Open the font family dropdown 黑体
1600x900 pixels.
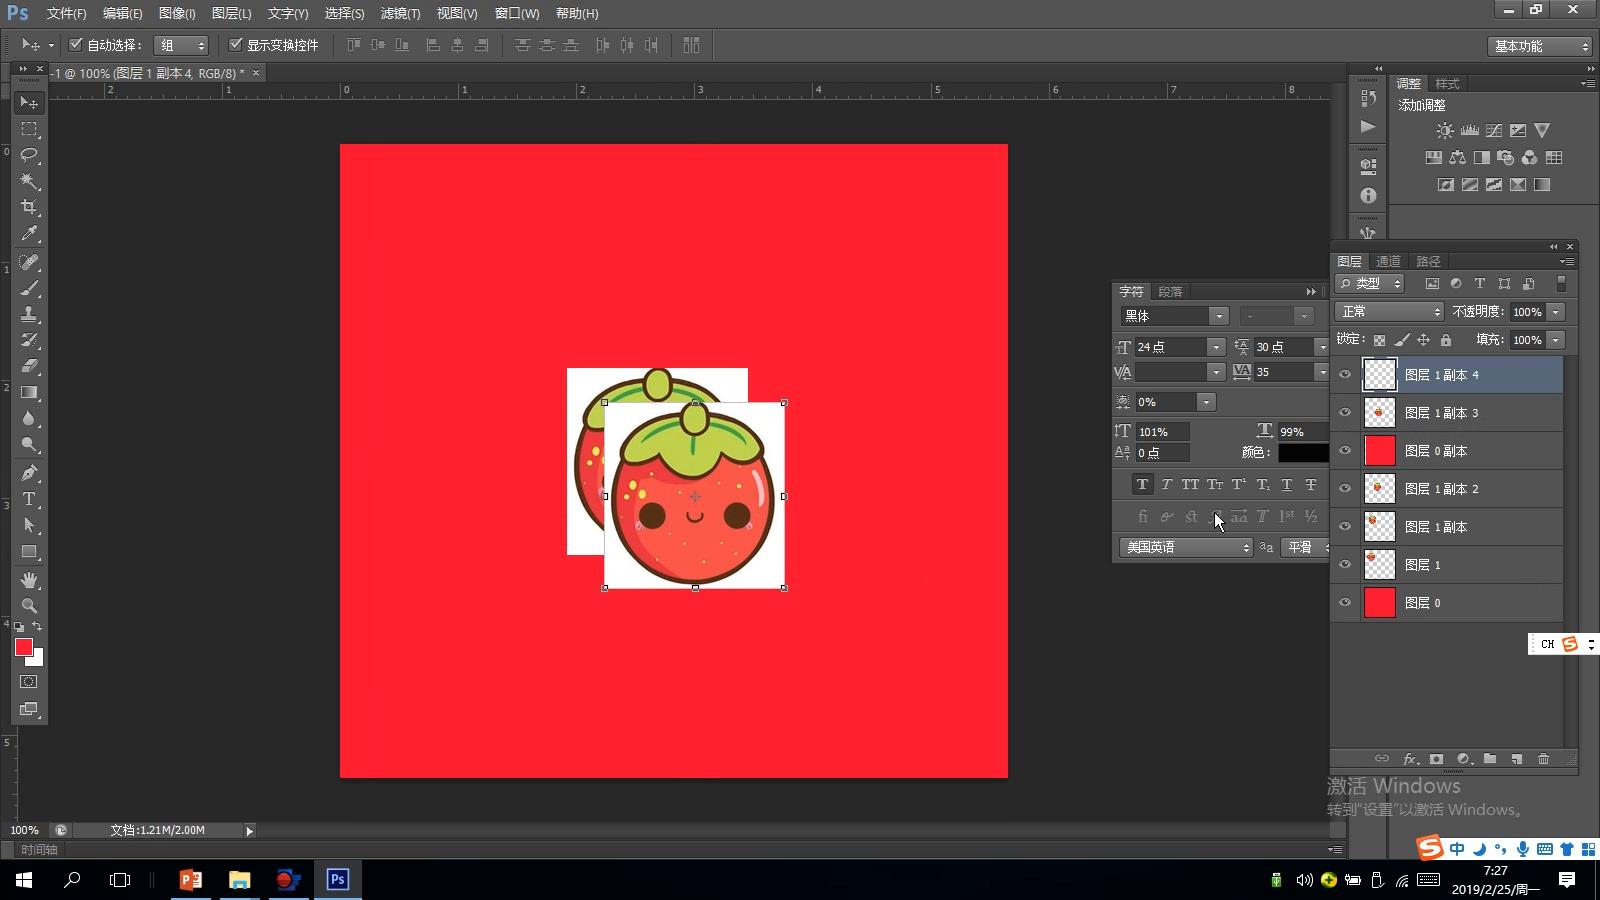click(1174, 316)
